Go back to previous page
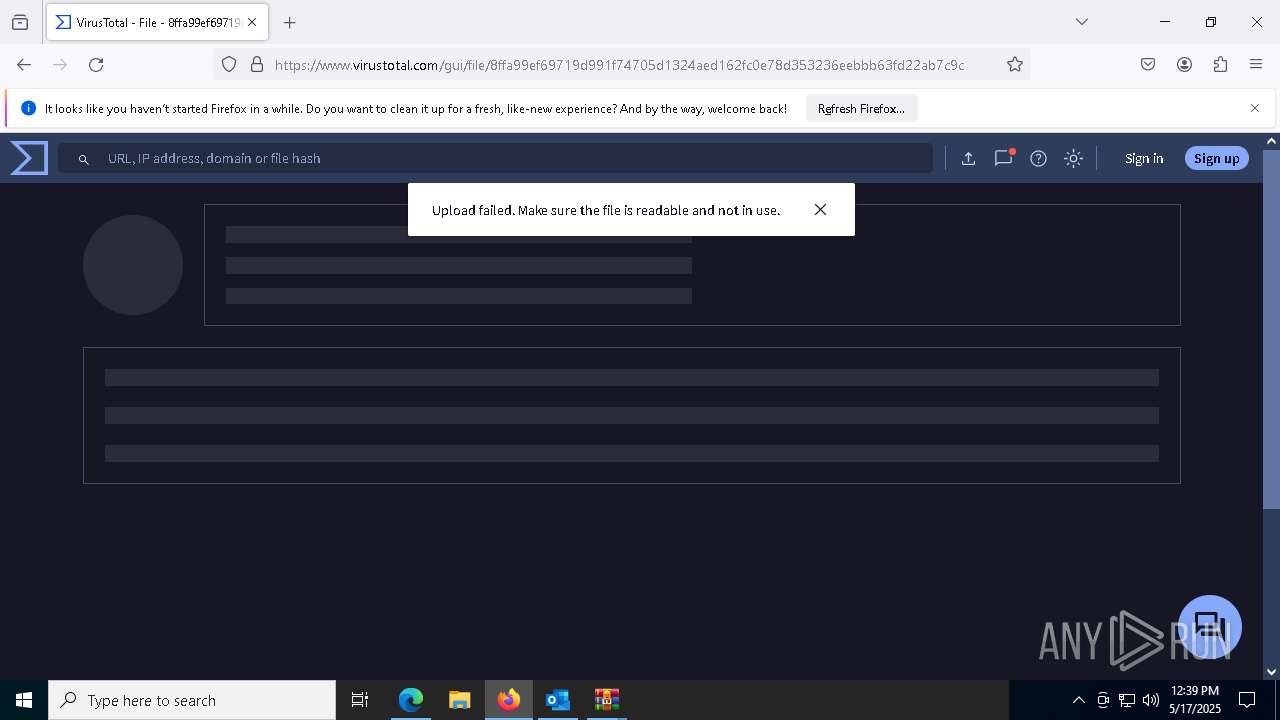The width and height of the screenshot is (1280, 720). click(24, 64)
